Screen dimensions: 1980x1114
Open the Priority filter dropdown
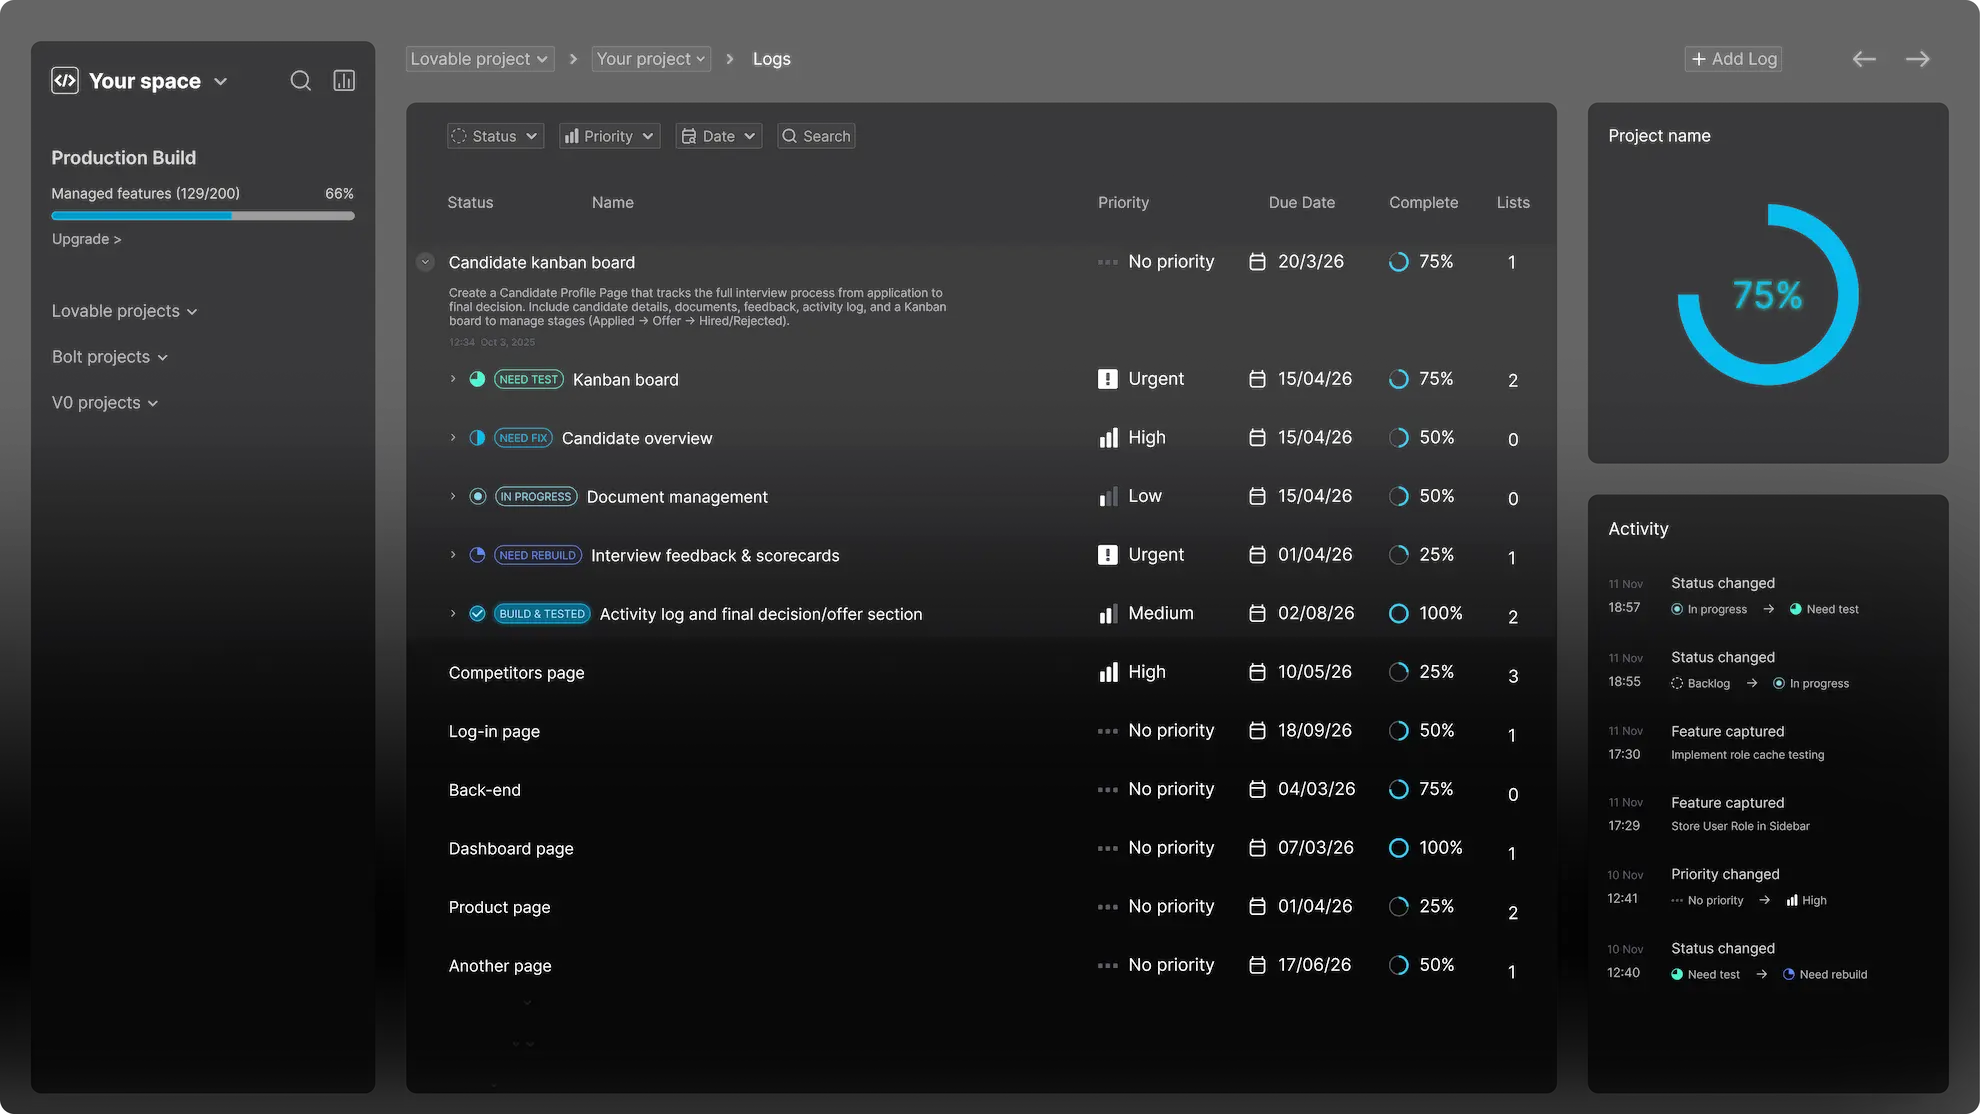tap(609, 136)
